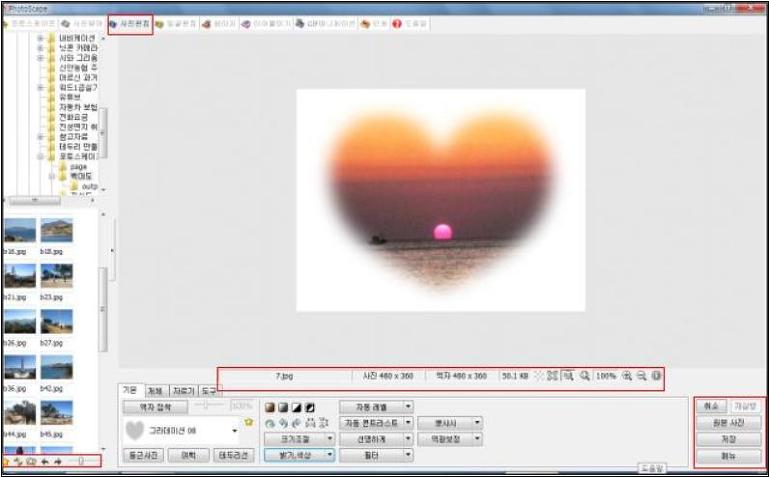Open the 밝기,색상 dropdown arrow
769x477 pixels.
pos(329,455)
